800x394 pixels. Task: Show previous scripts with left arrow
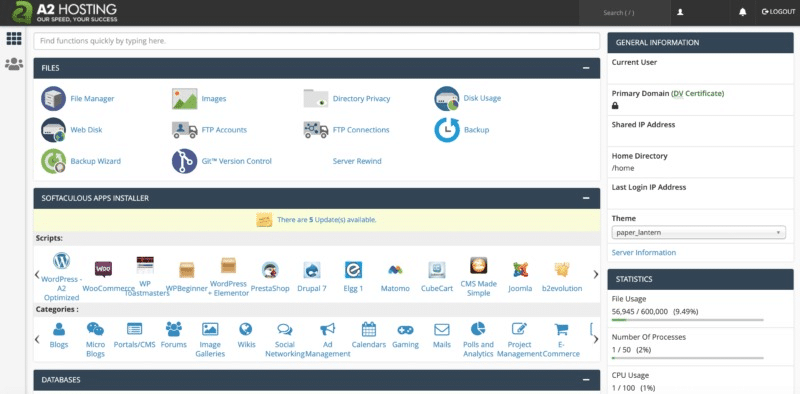pyautogui.click(x=37, y=275)
